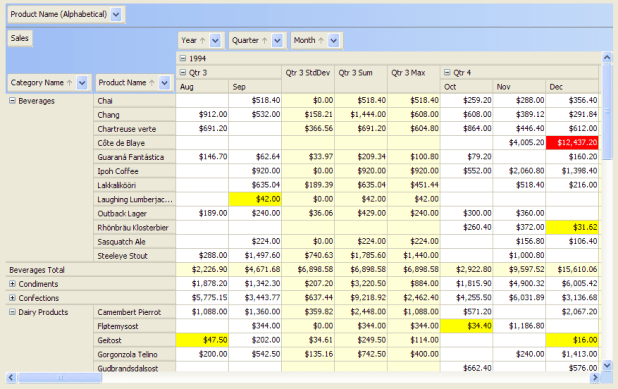
Task: Select the Camembert Pierrot row header
Action: coord(135,313)
